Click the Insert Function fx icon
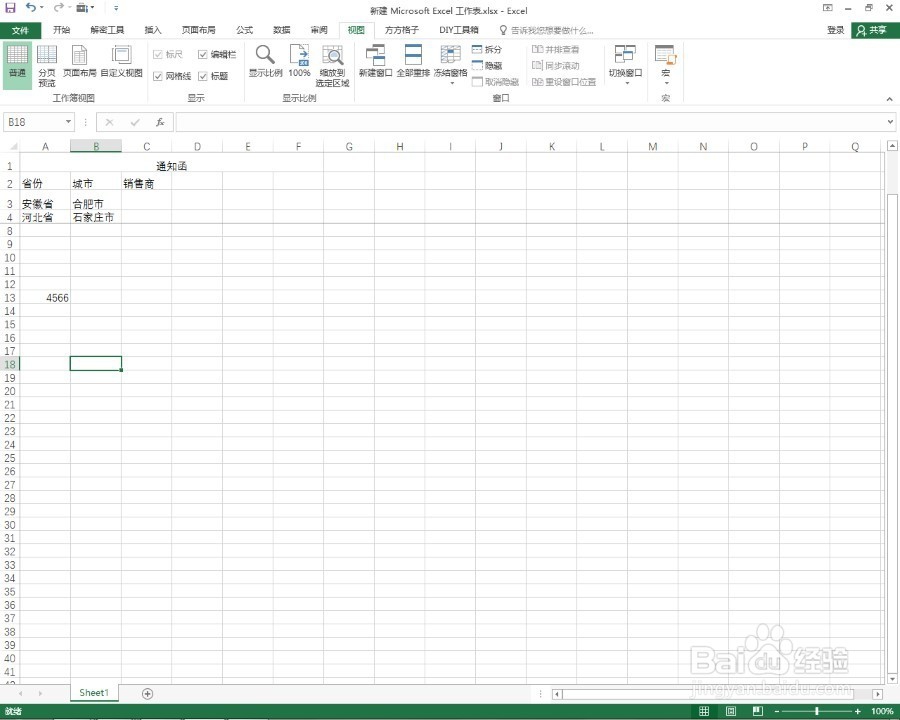This screenshot has width=900, height=720. (x=160, y=122)
